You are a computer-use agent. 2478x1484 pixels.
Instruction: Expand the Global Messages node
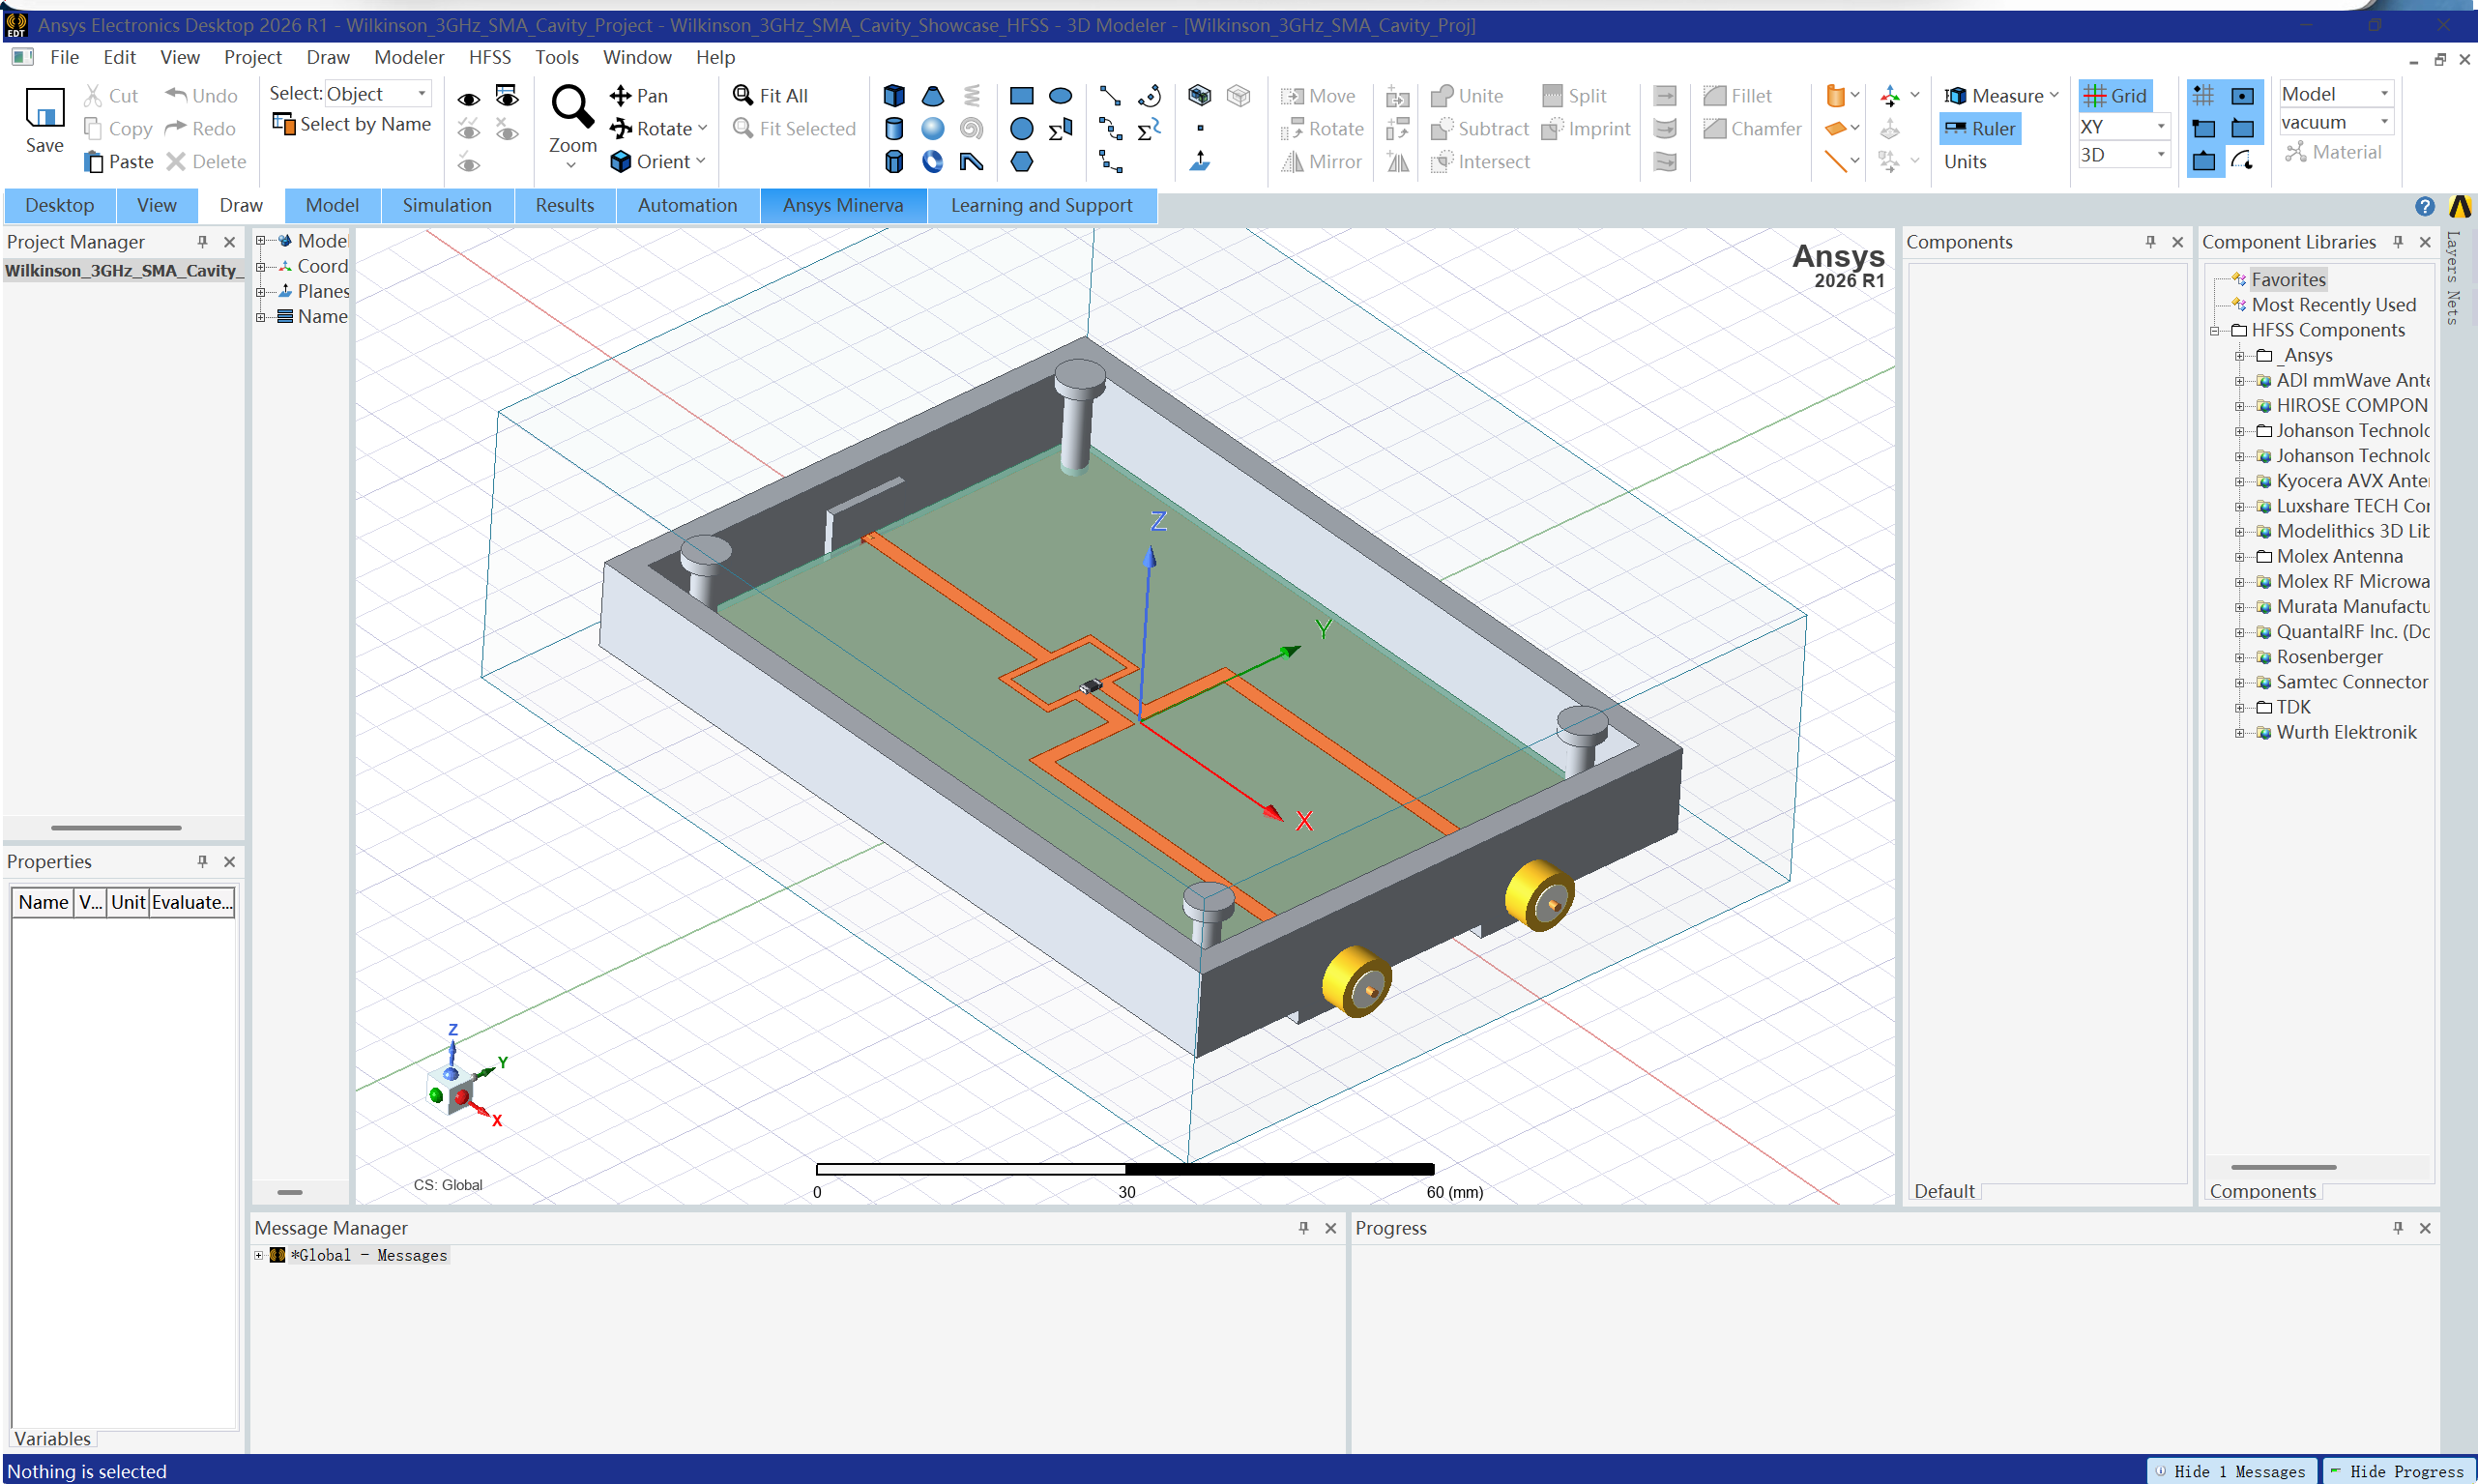(259, 1256)
